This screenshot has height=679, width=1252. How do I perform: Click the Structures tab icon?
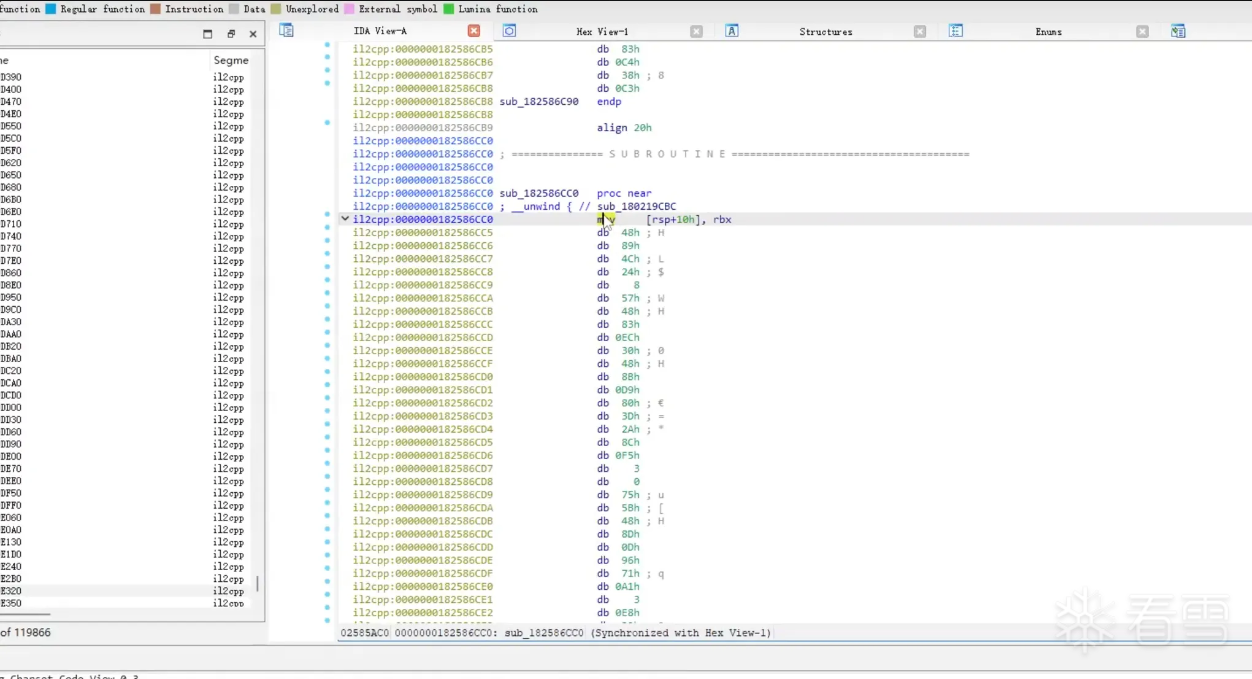click(x=732, y=31)
